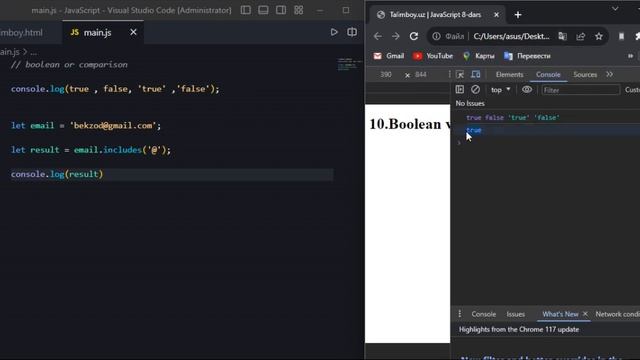
Task: Switch to the Issues drawer tab
Action: (516, 314)
